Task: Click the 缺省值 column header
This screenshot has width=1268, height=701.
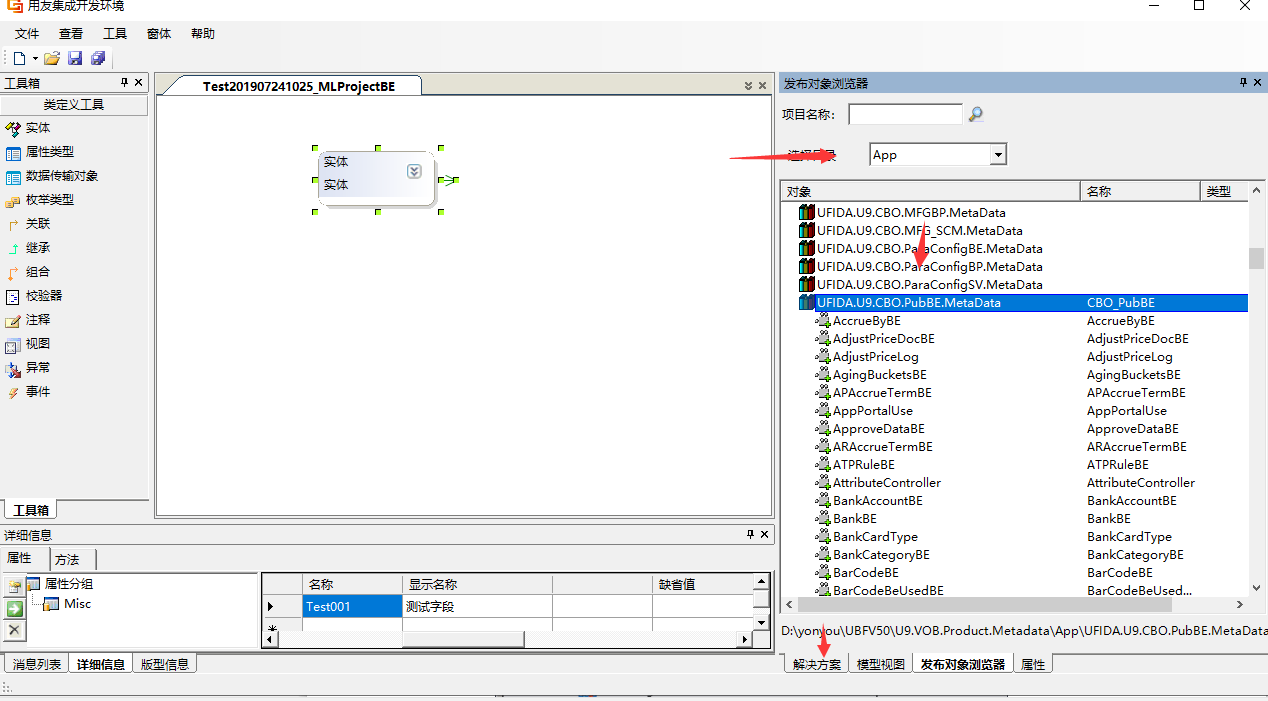Action: coord(701,584)
